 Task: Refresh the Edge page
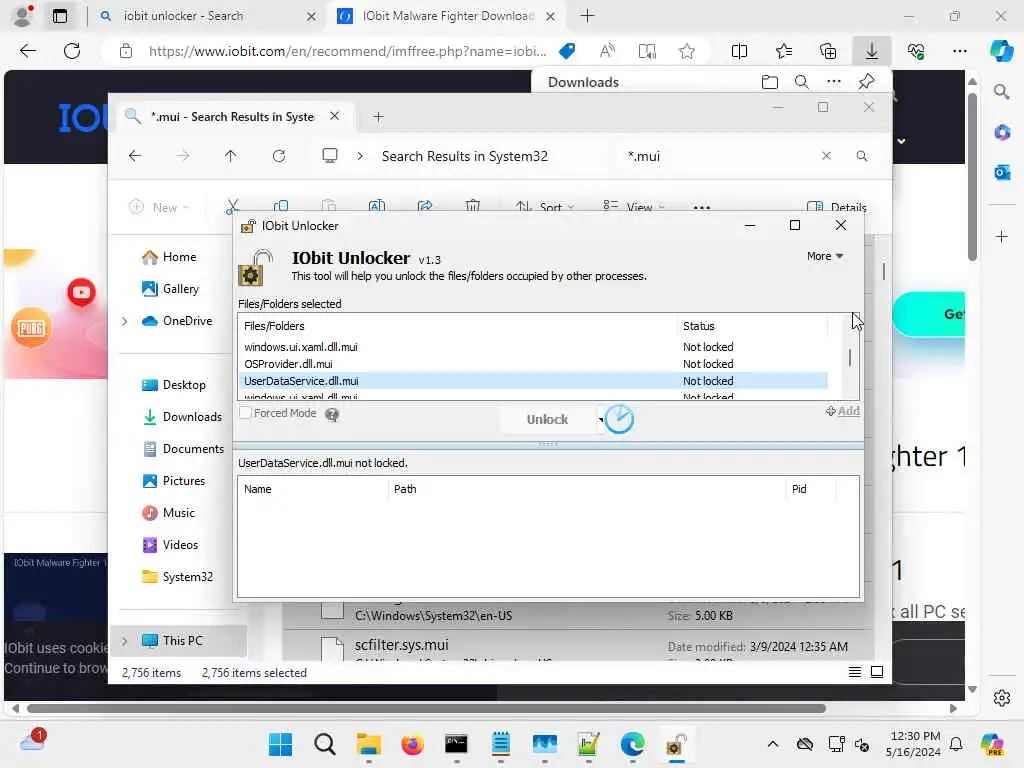[x=72, y=51]
